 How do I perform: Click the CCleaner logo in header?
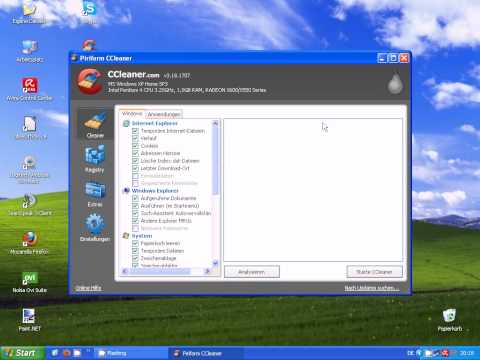[x=89, y=81]
